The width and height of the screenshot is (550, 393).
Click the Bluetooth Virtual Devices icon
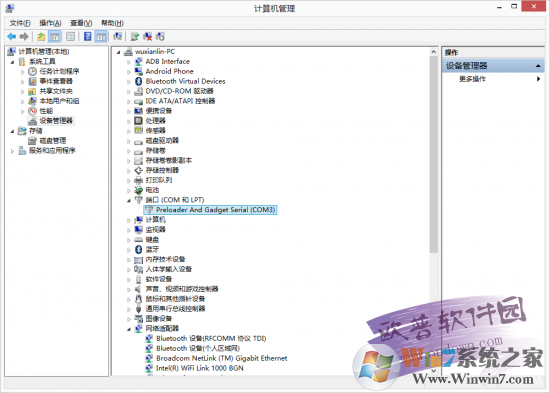[139, 81]
